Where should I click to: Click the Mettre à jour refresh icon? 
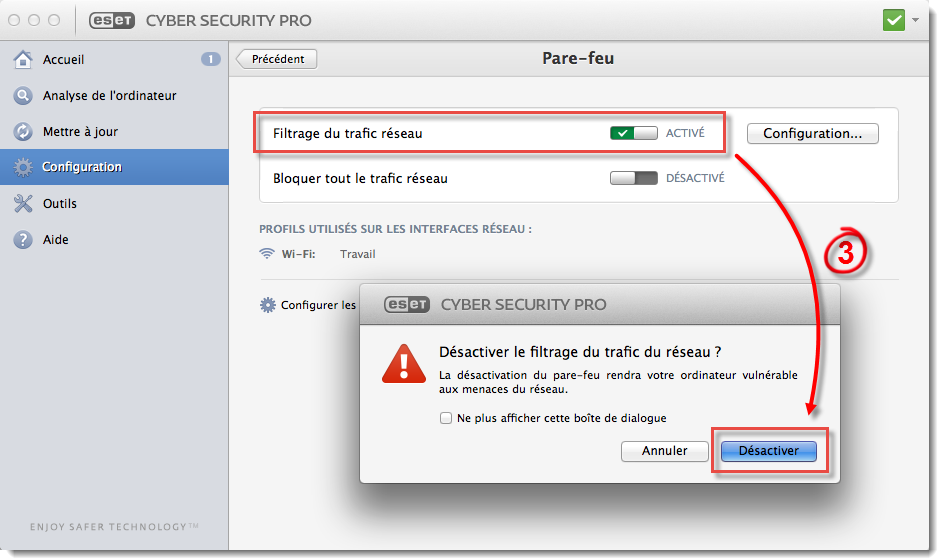click(23, 132)
